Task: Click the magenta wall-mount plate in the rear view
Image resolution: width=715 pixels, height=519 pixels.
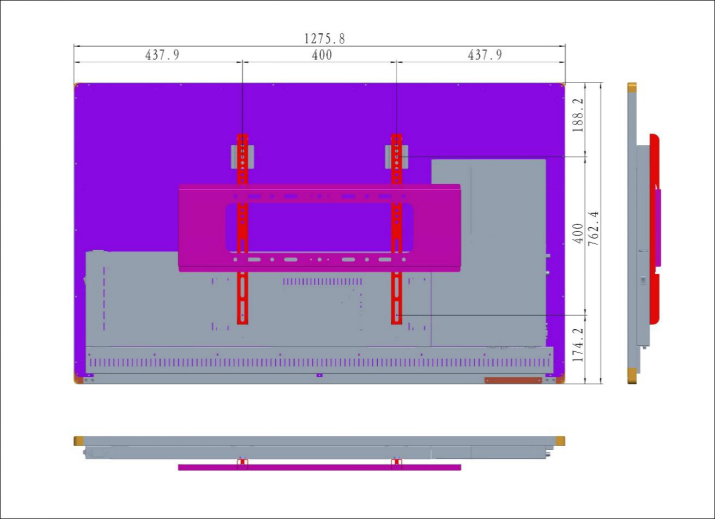Action: coord(319,228)
